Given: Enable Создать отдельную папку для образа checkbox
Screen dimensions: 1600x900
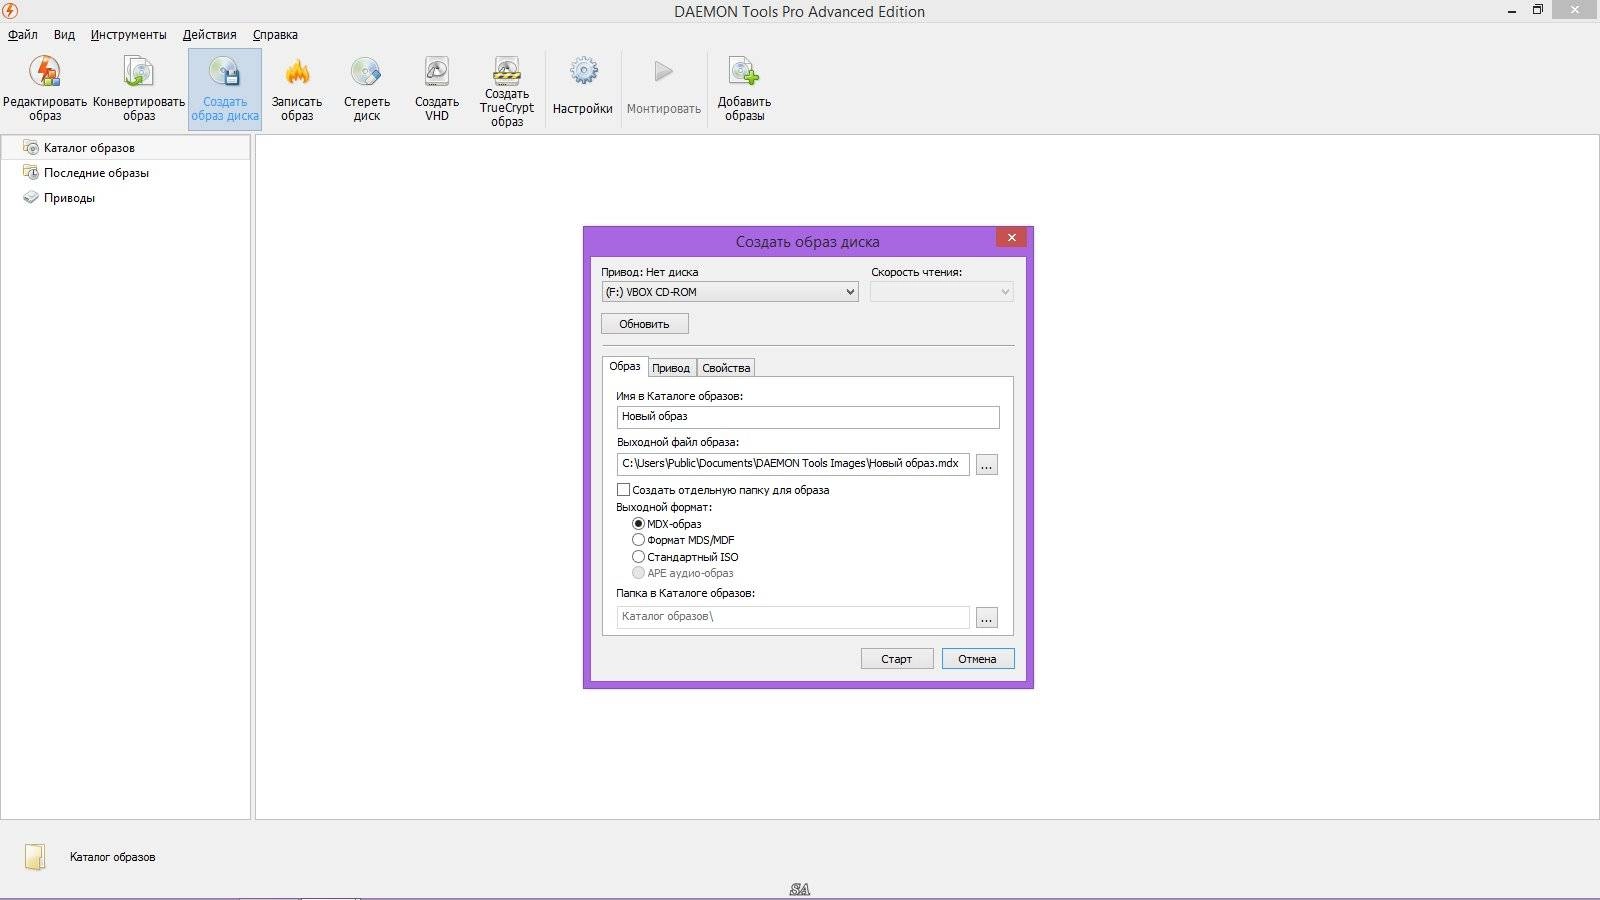Looking at the screenshot, I should pos(624,490).
